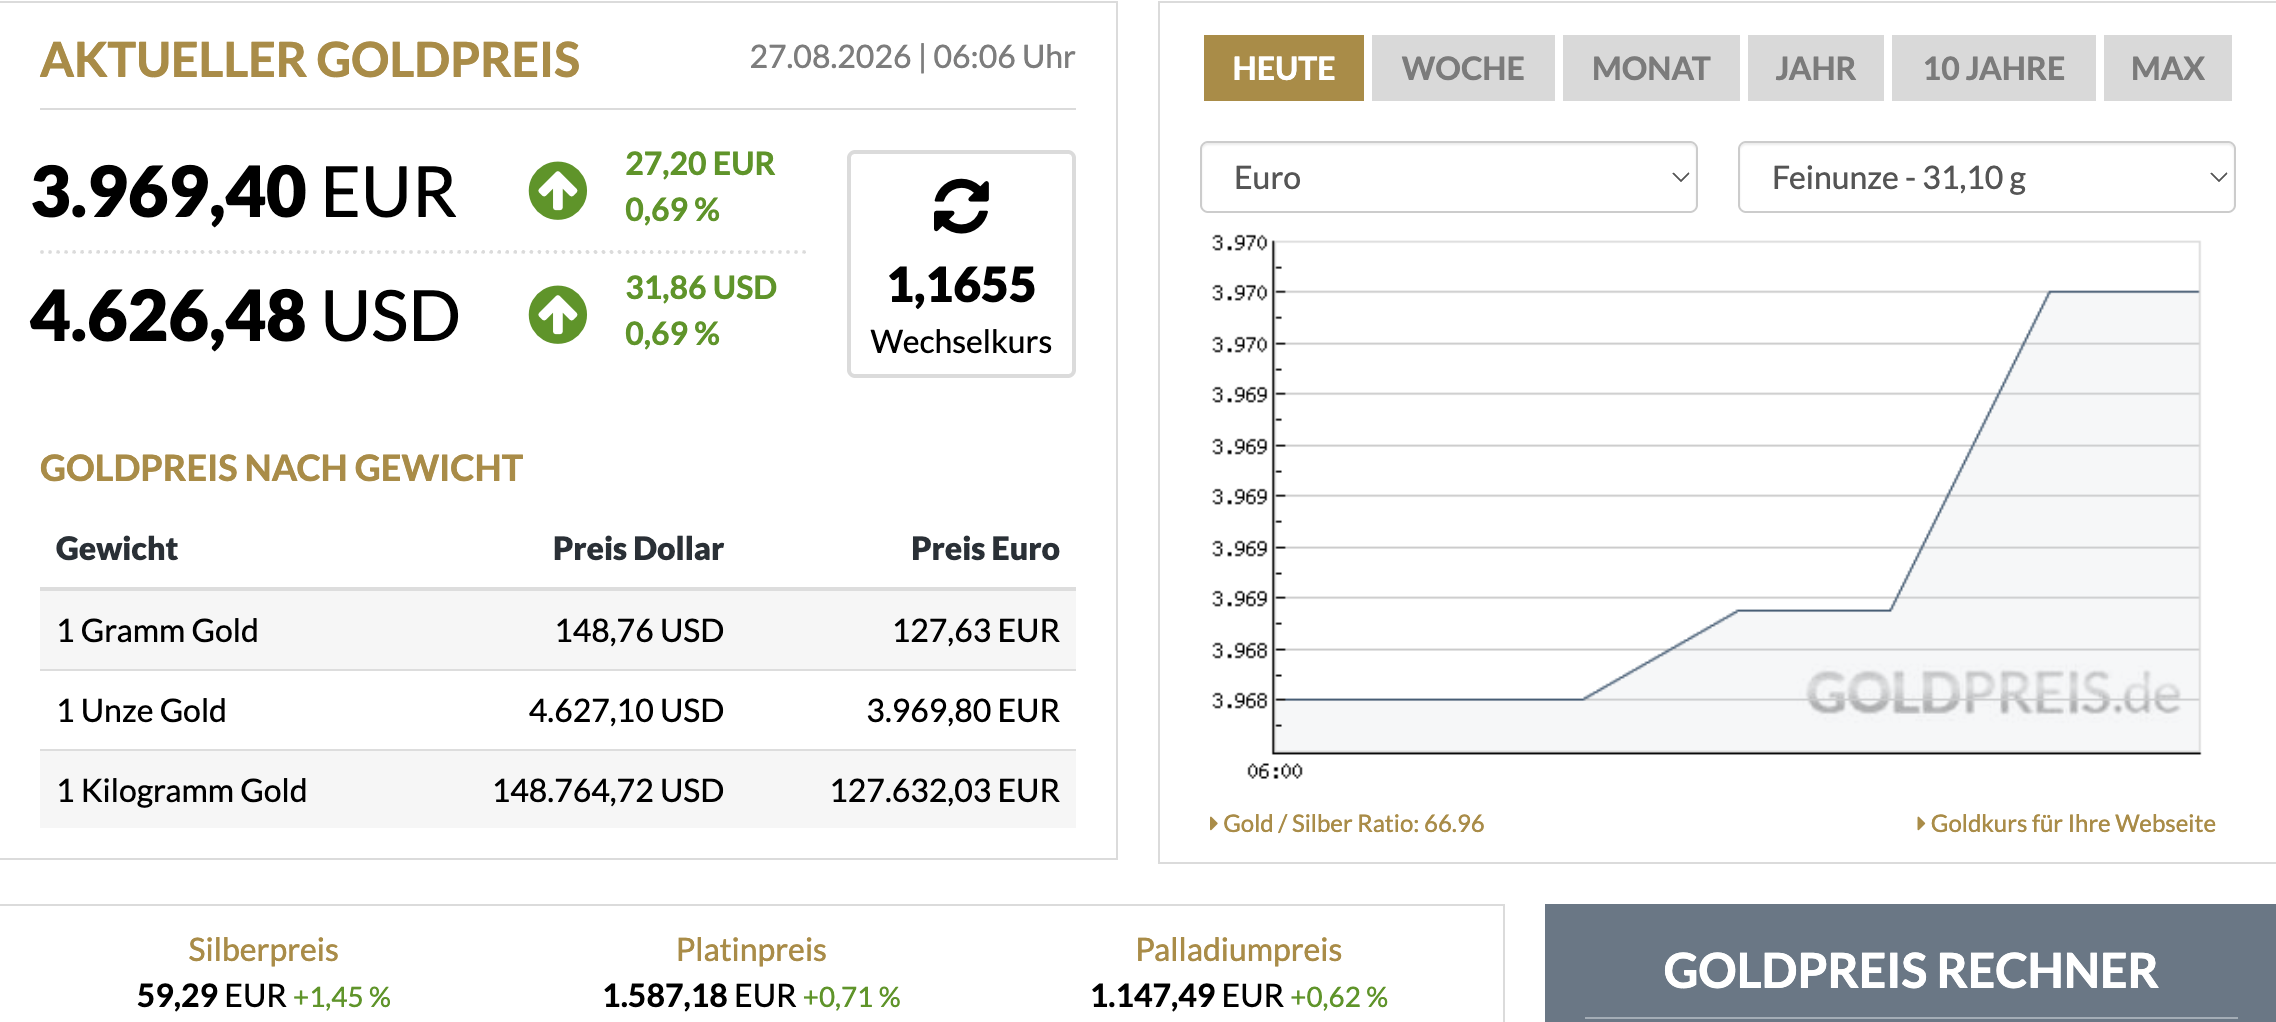Open the Silberpreis link
Screen dimensions: 2276x1022
263,949
